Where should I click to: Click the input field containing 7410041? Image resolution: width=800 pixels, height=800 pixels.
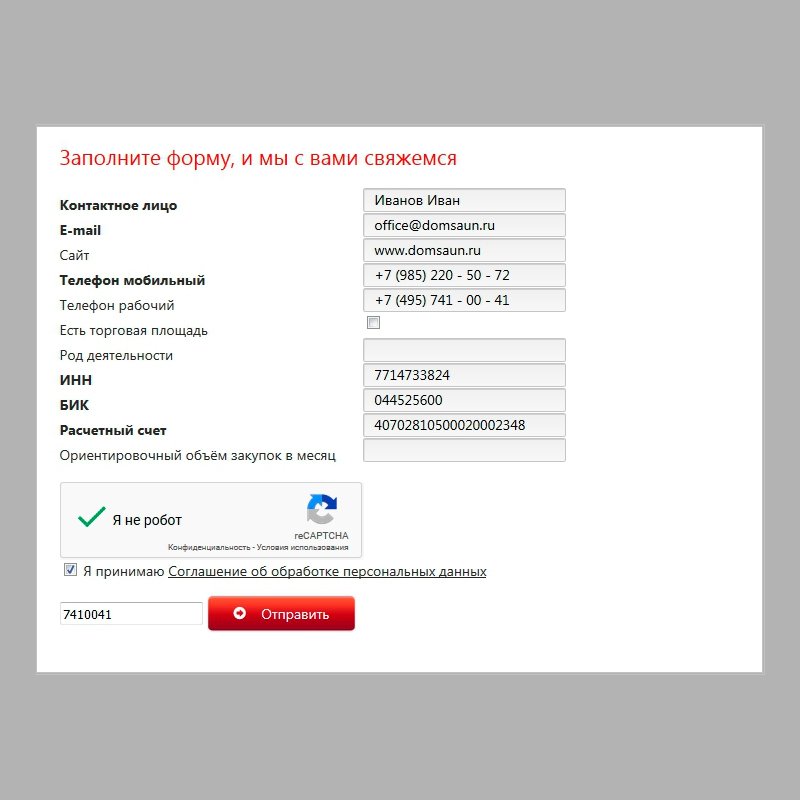click(x=131, y=614)
